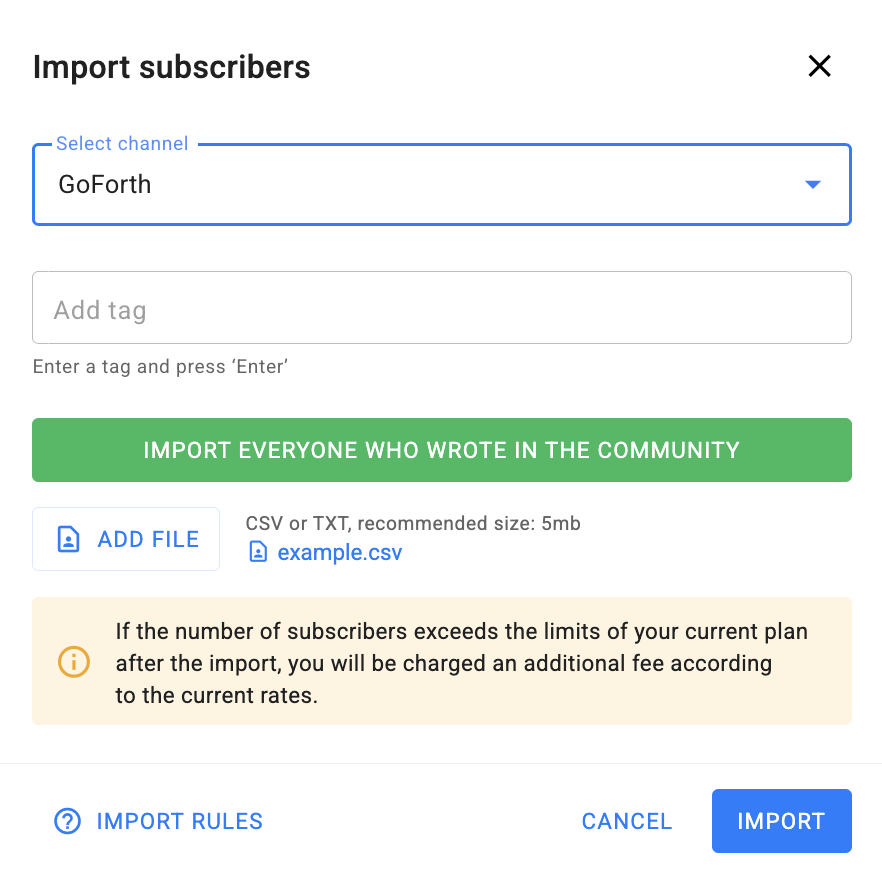
Task: Close the Import subscribers dialog
Action: pyautogui.click(x=819, y=67)
